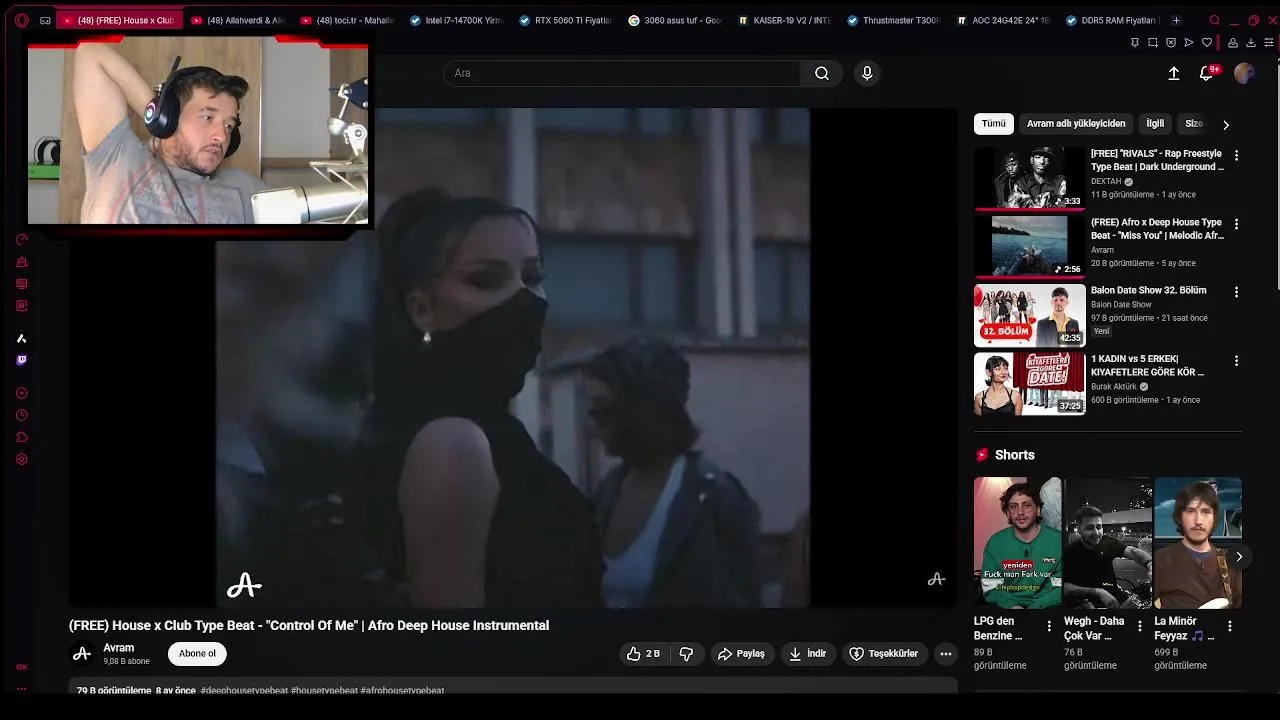
Task: Add page to bookmarks heart icon
Action: click(1206, 42)
